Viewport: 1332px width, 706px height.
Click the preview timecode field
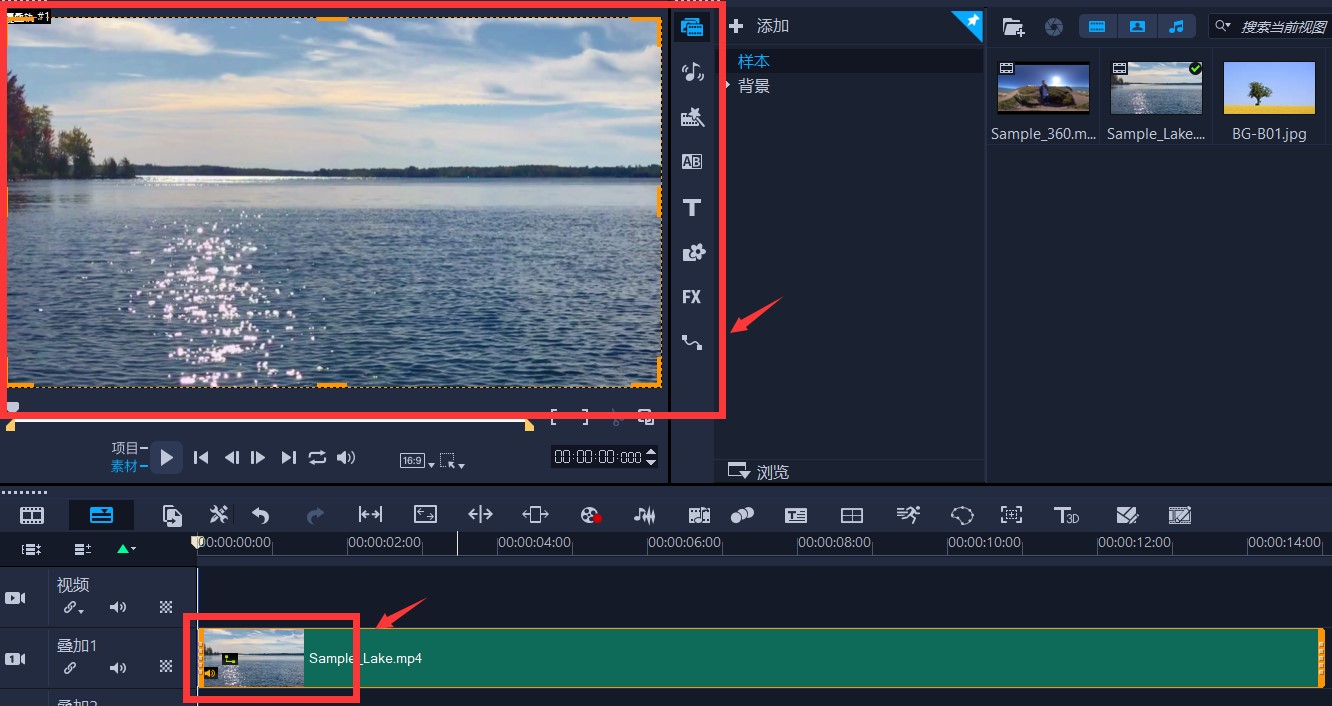point(598,457)
